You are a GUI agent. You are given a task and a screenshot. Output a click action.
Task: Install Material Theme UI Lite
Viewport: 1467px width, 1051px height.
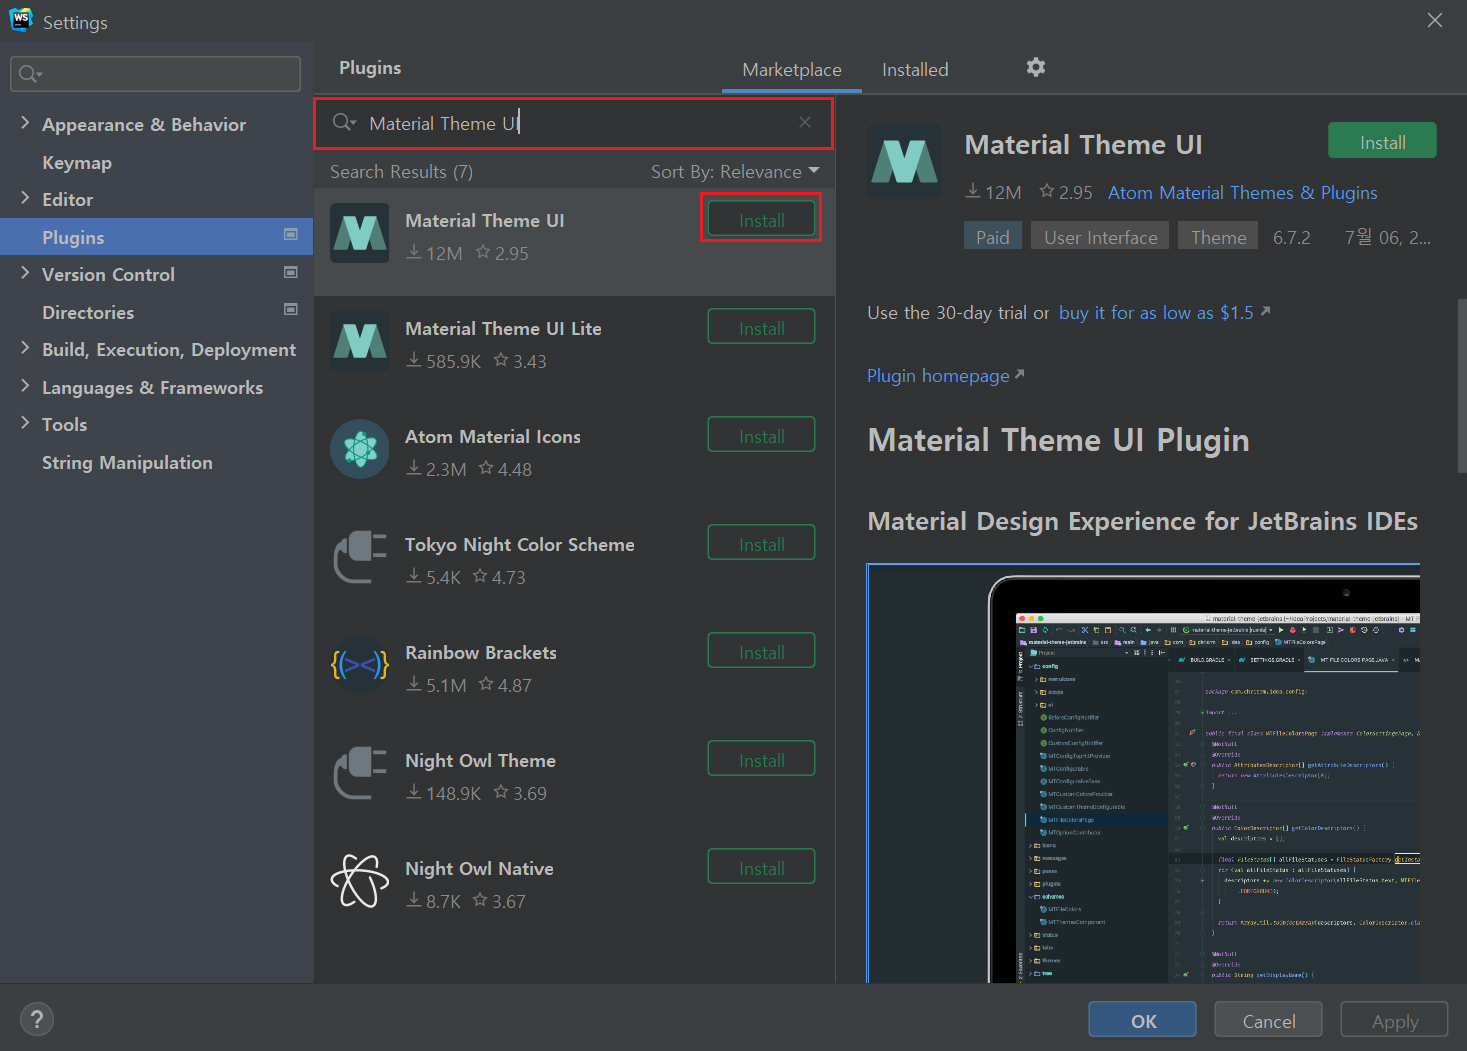pos(761,328)
